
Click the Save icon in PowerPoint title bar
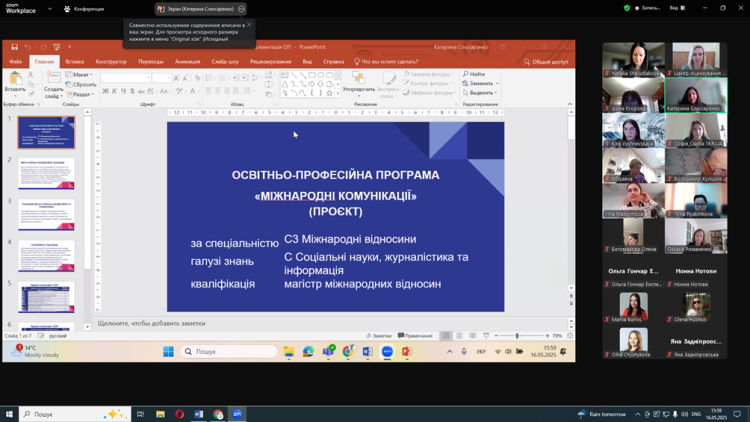pos(14,47)
